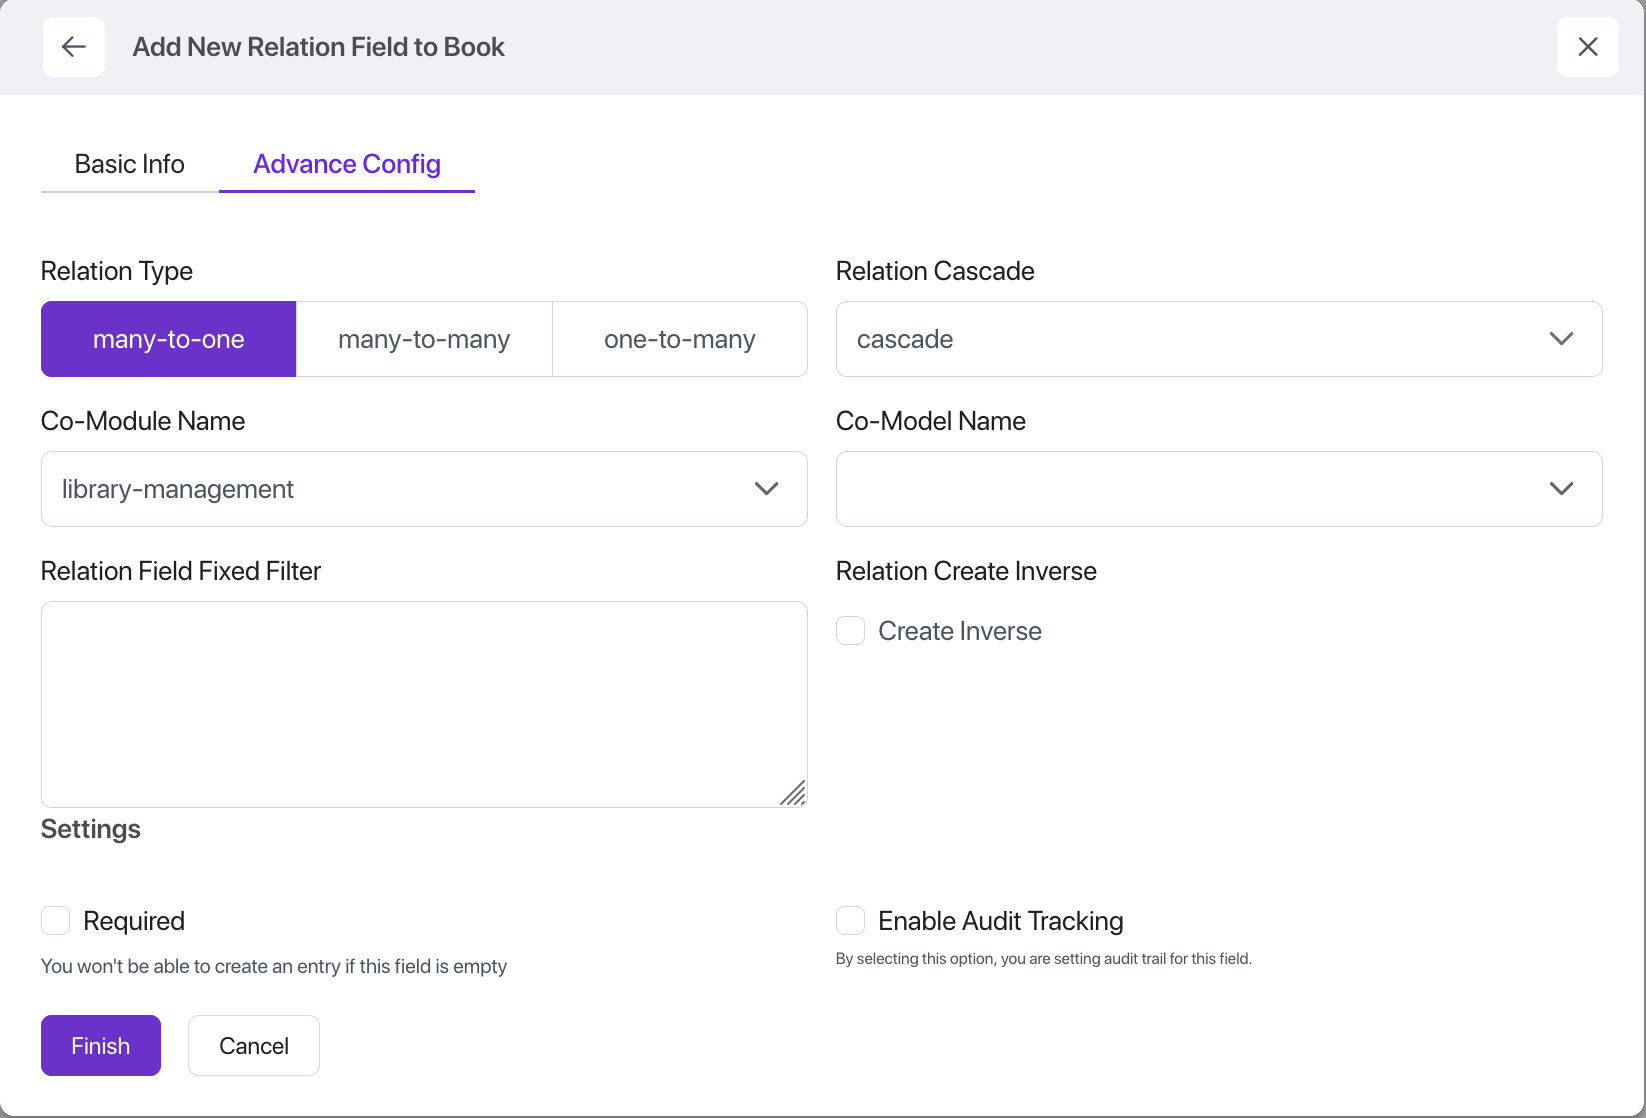This screenshot has width=1646, height=1118.
Task: Click the Co-Model Name chevron arrow
Action: [x=1561, y=489]
